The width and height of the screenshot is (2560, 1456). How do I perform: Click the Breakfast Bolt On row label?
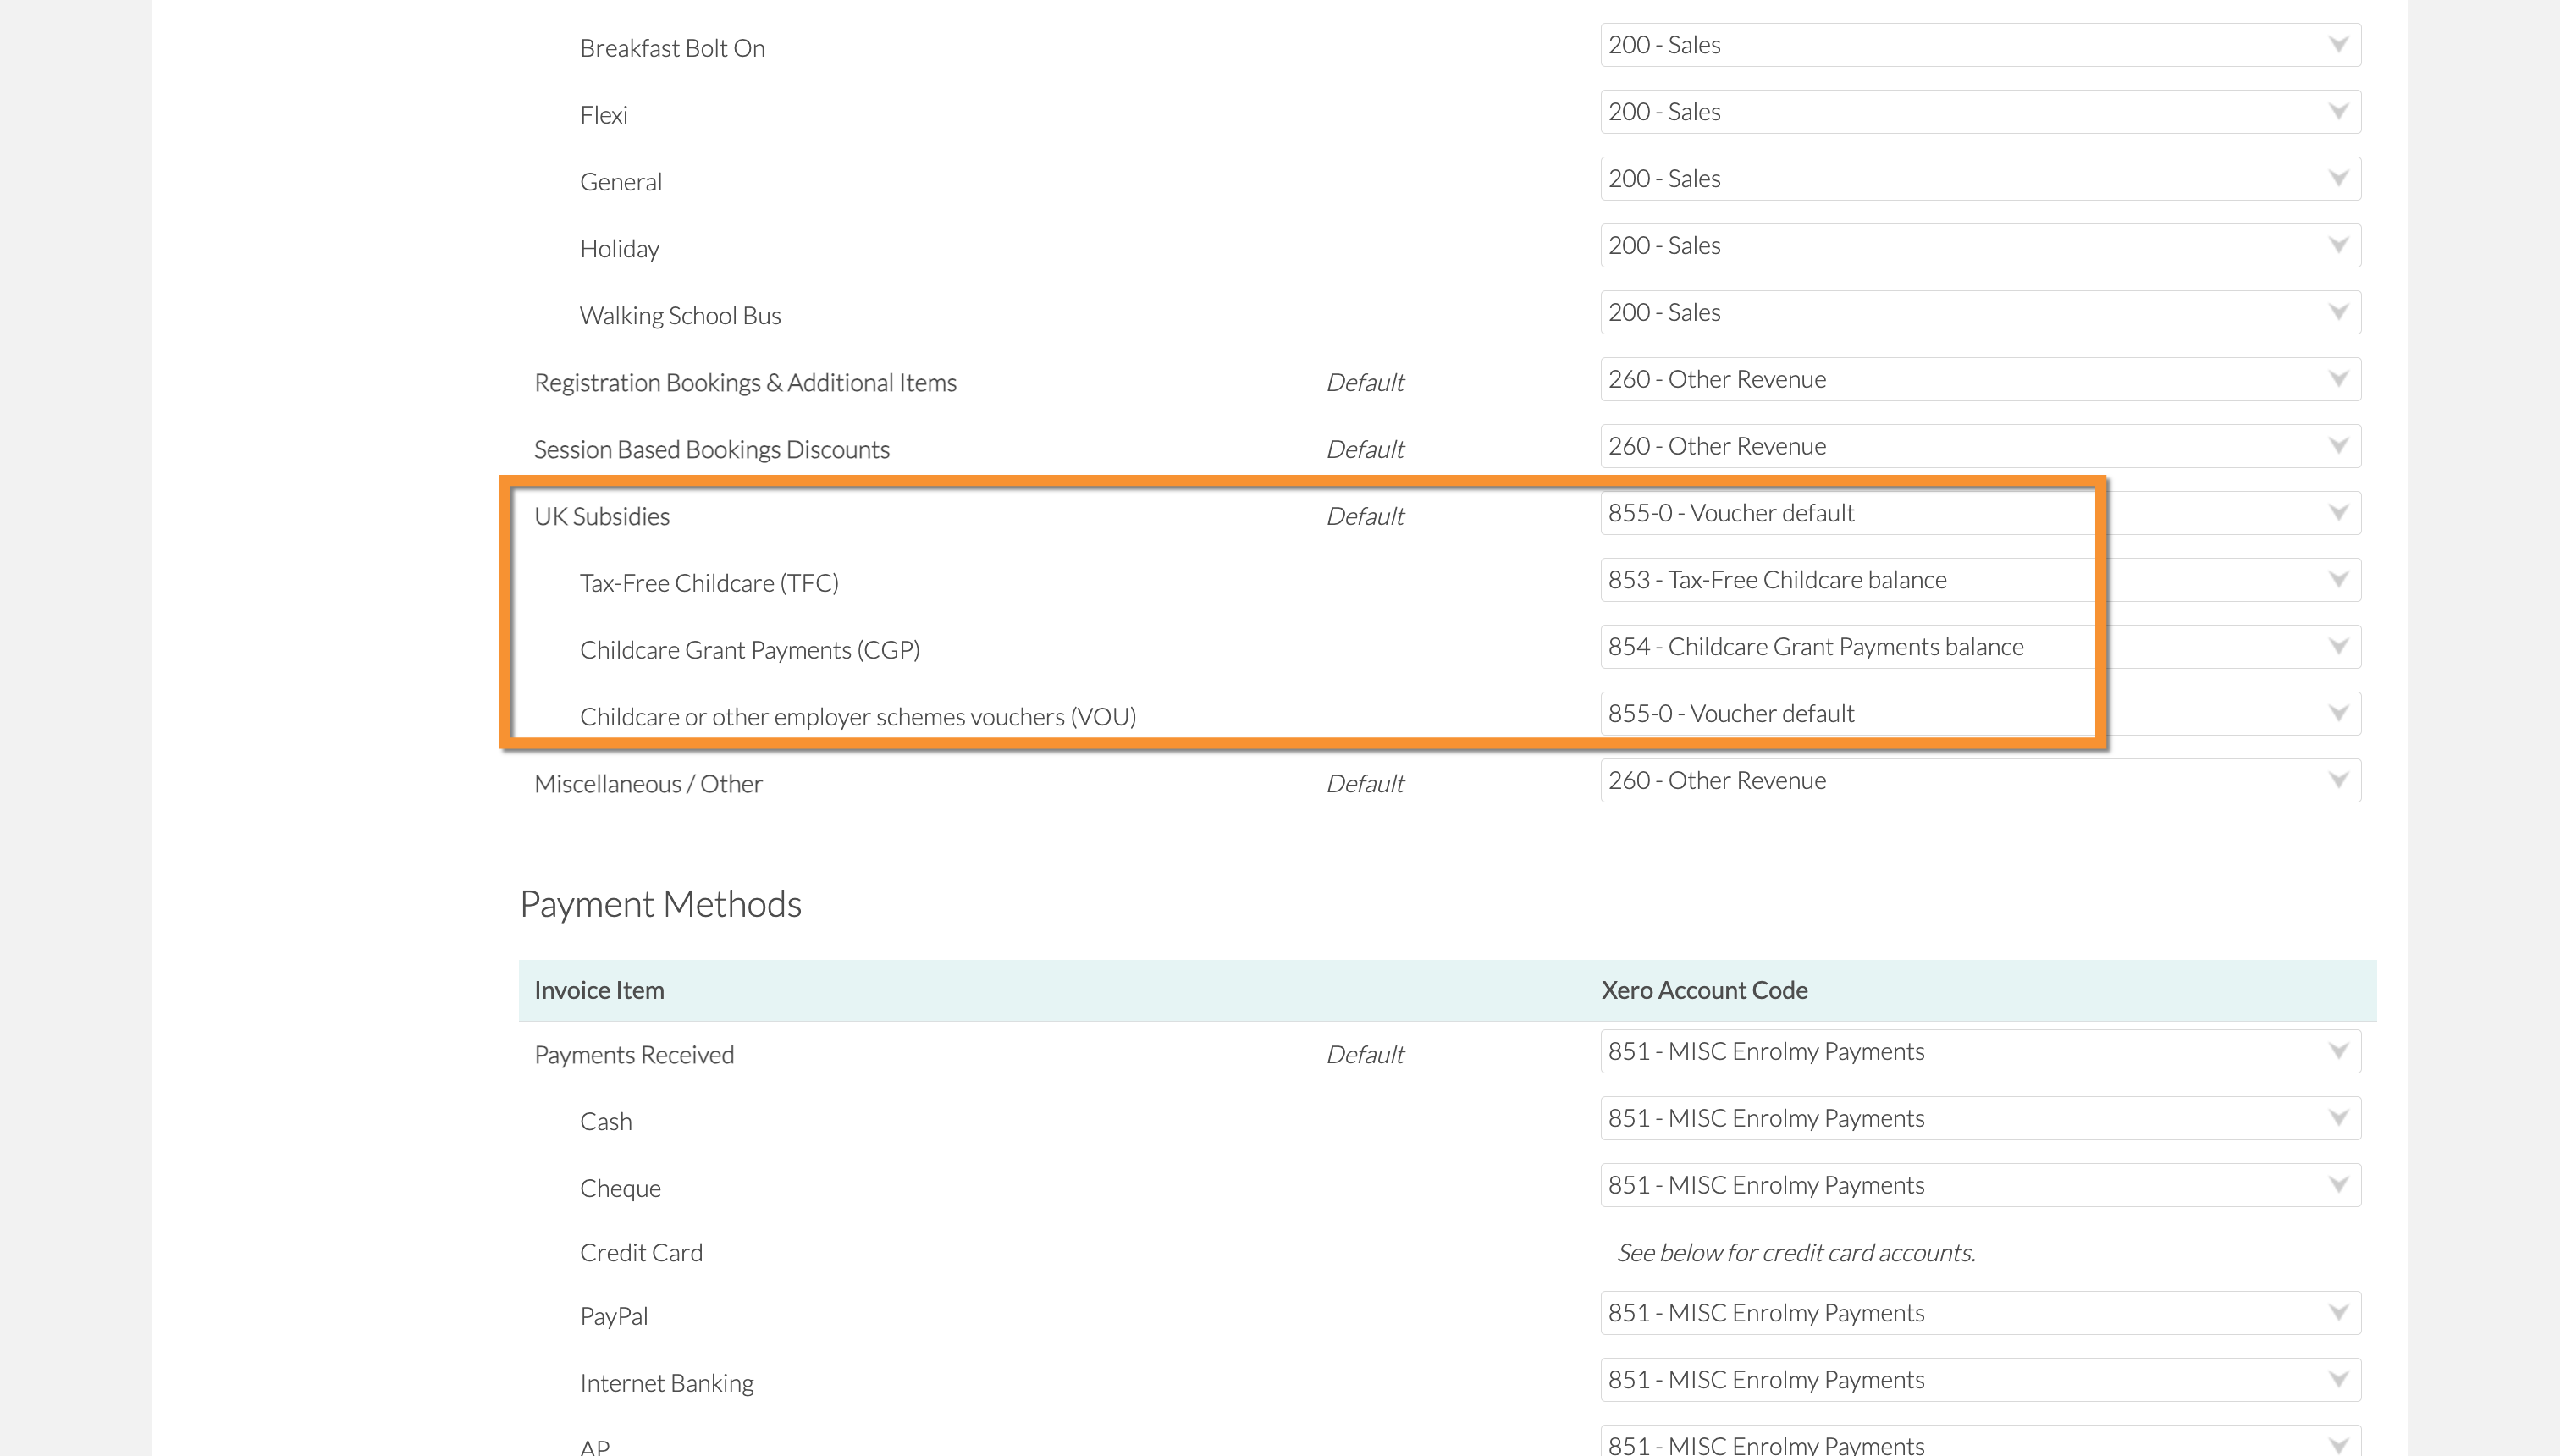672,48
